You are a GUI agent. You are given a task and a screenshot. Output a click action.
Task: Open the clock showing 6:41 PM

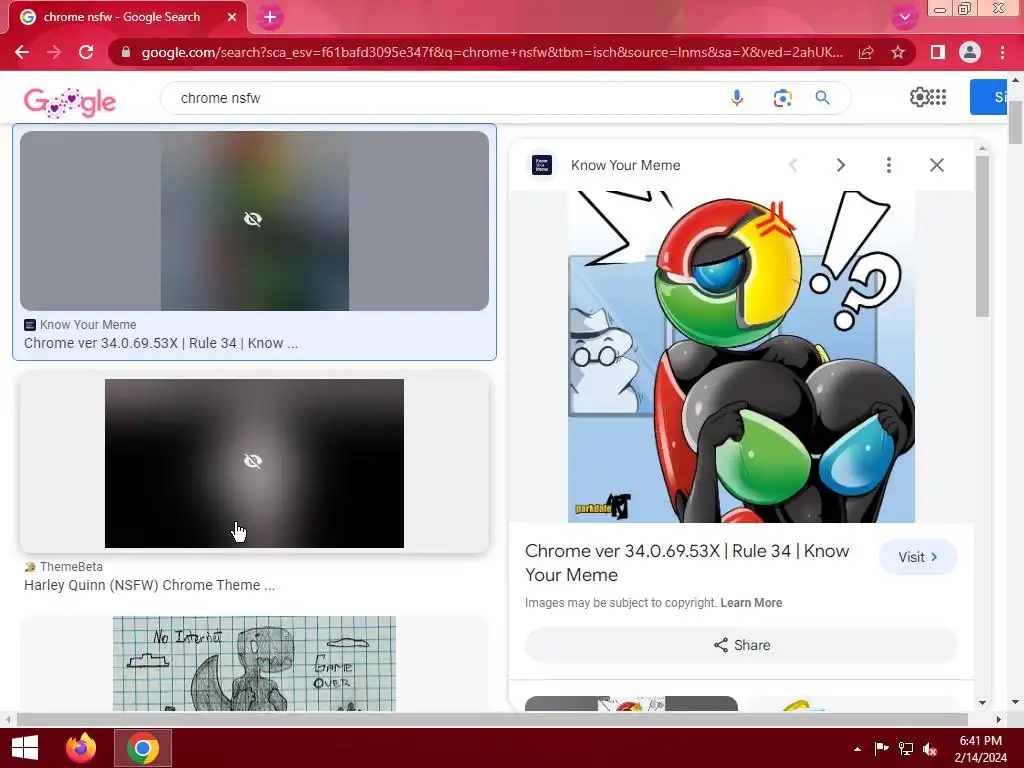pos(980,748)
